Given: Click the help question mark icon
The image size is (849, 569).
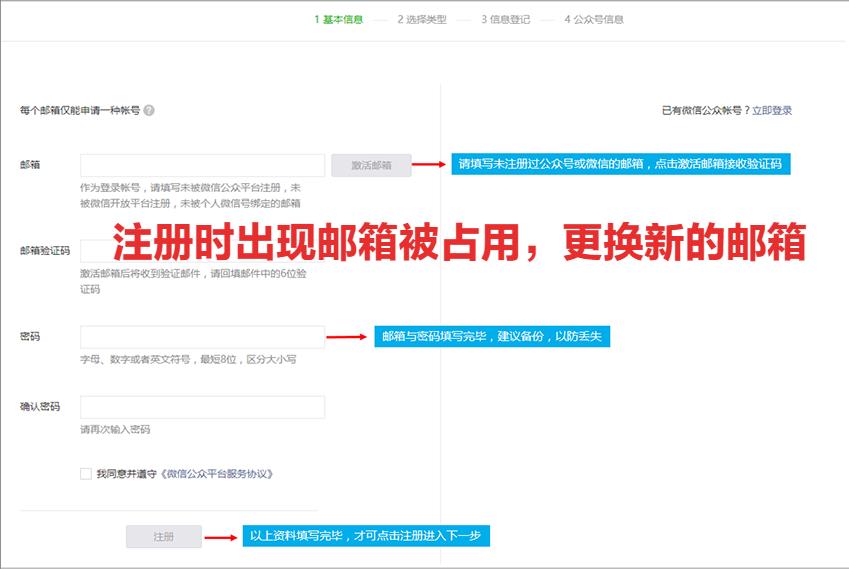Looking at the screenshot, I should click(x=149, y=111).
